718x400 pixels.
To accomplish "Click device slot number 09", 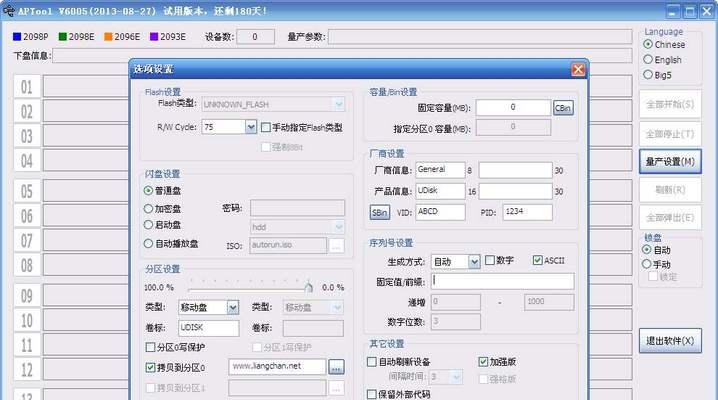I will click(27, 296).
